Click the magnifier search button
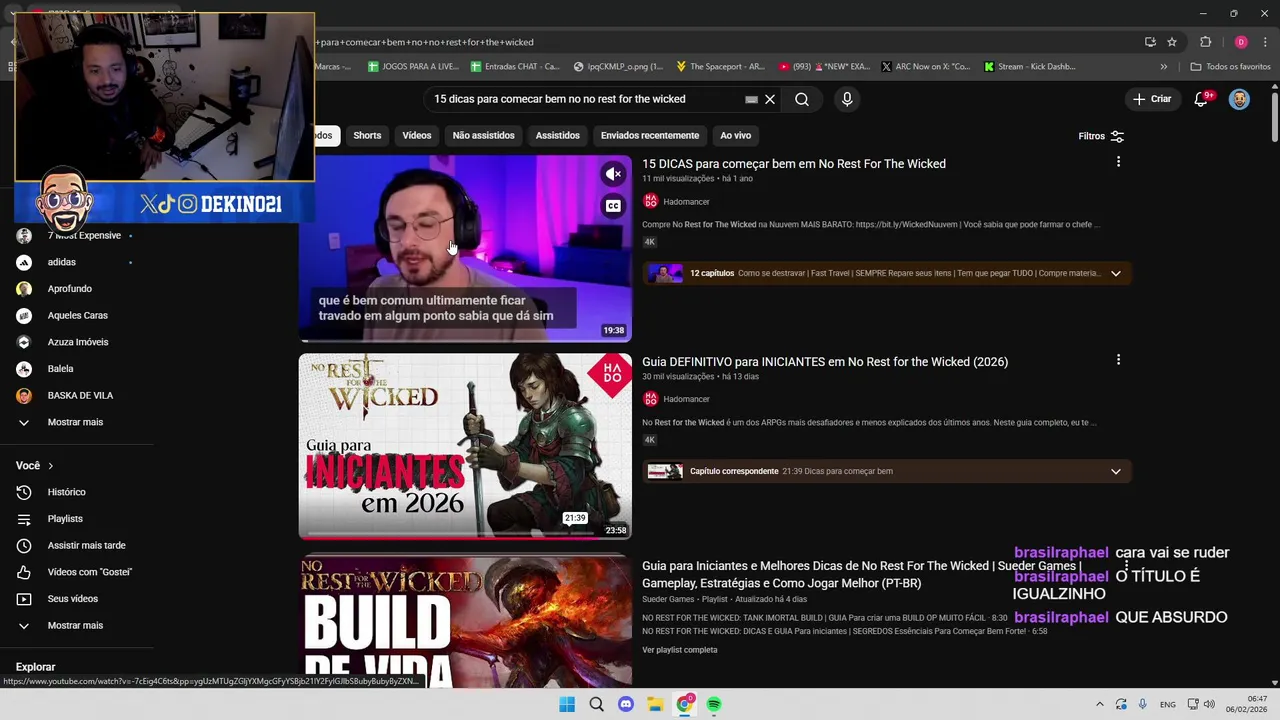 [802, 99]
